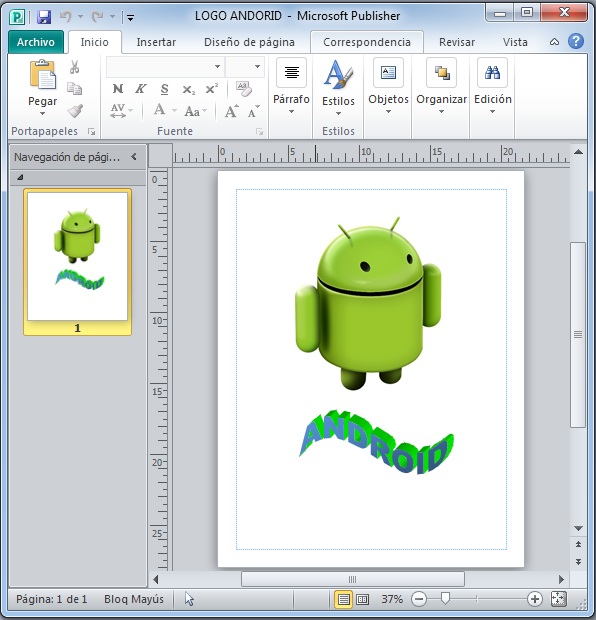The image size is (596, 620).
Task: Click the Character Spacing AV icon
Action: click(x=118, y=111)
